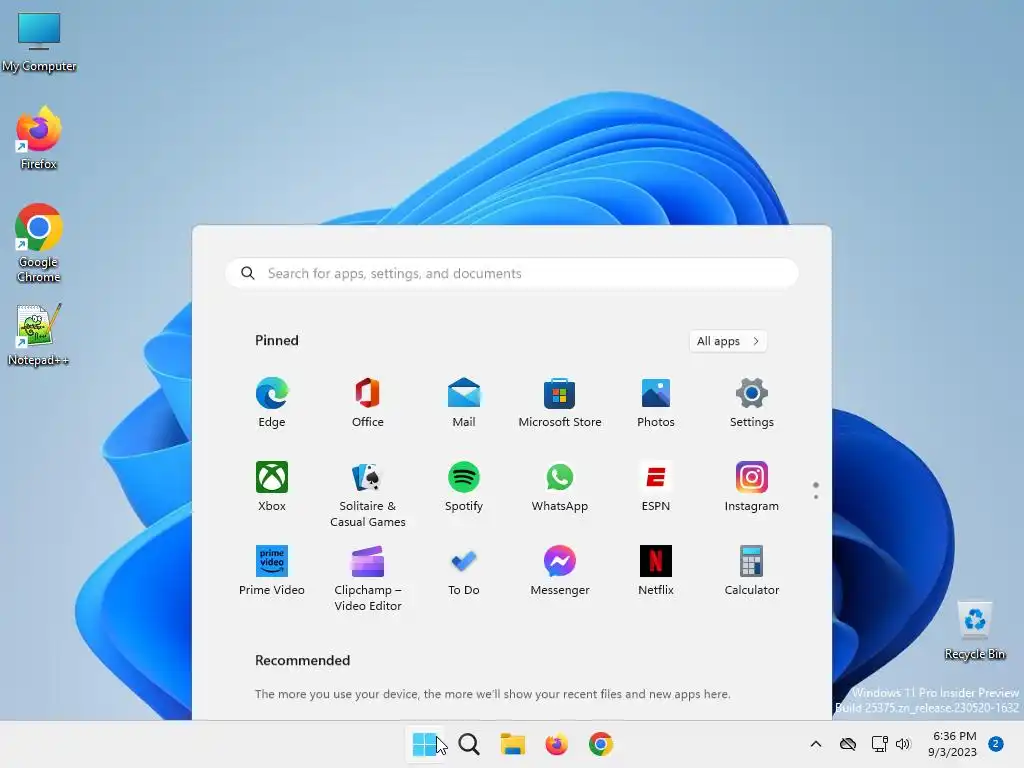Launch Chrome from the taskbar
The width and height of the screenshot is (1024, 768).
click(x=601, y=744)
